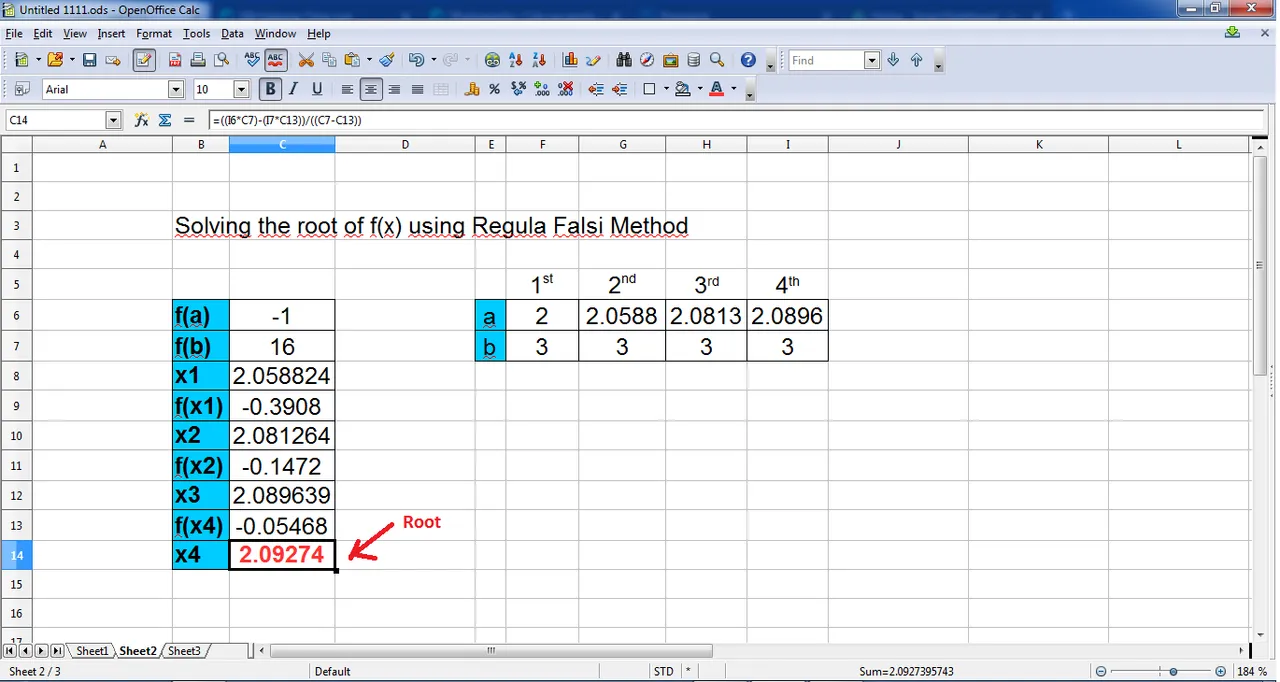This screenshot has height=682, width=1280.
Task: Toggle AutoSpellcheck icon
Action: (276, 61)
